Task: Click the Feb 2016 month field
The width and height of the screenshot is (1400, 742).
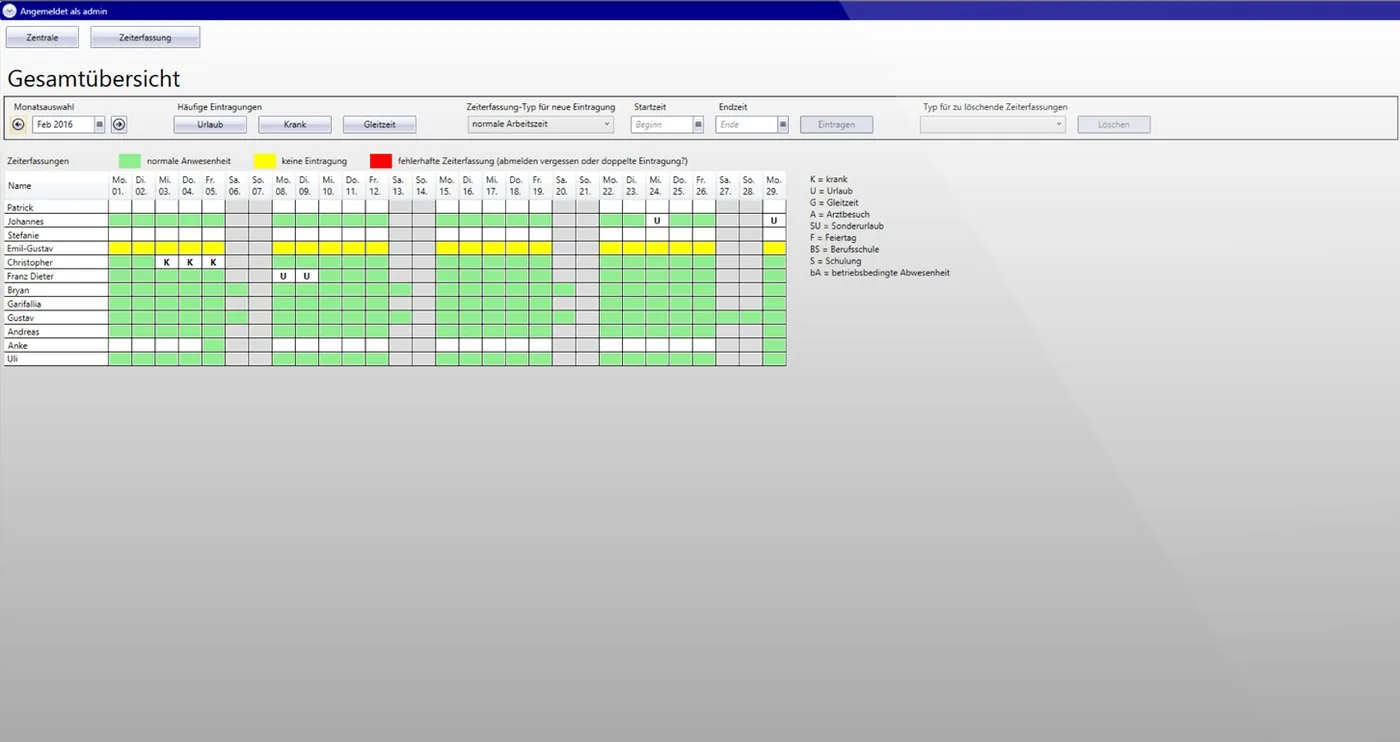Action: pos(63,125)
